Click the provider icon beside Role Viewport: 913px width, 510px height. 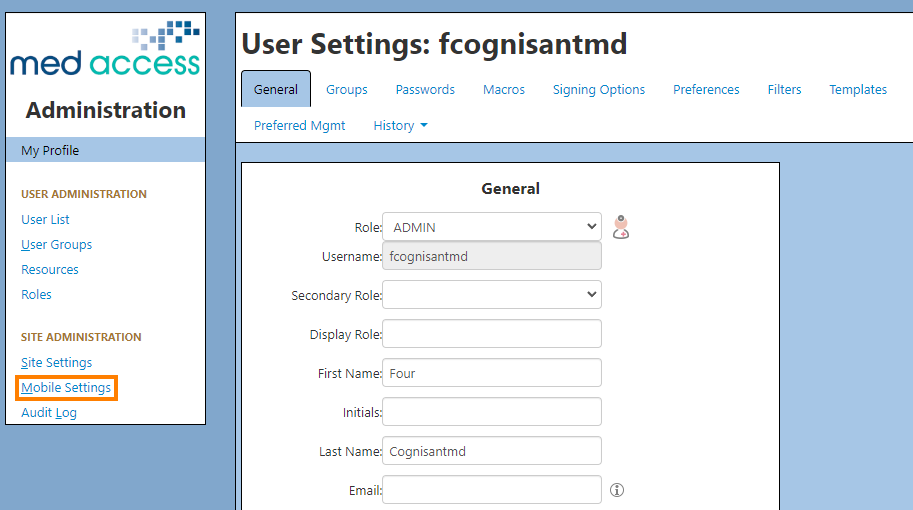point(621,227)
